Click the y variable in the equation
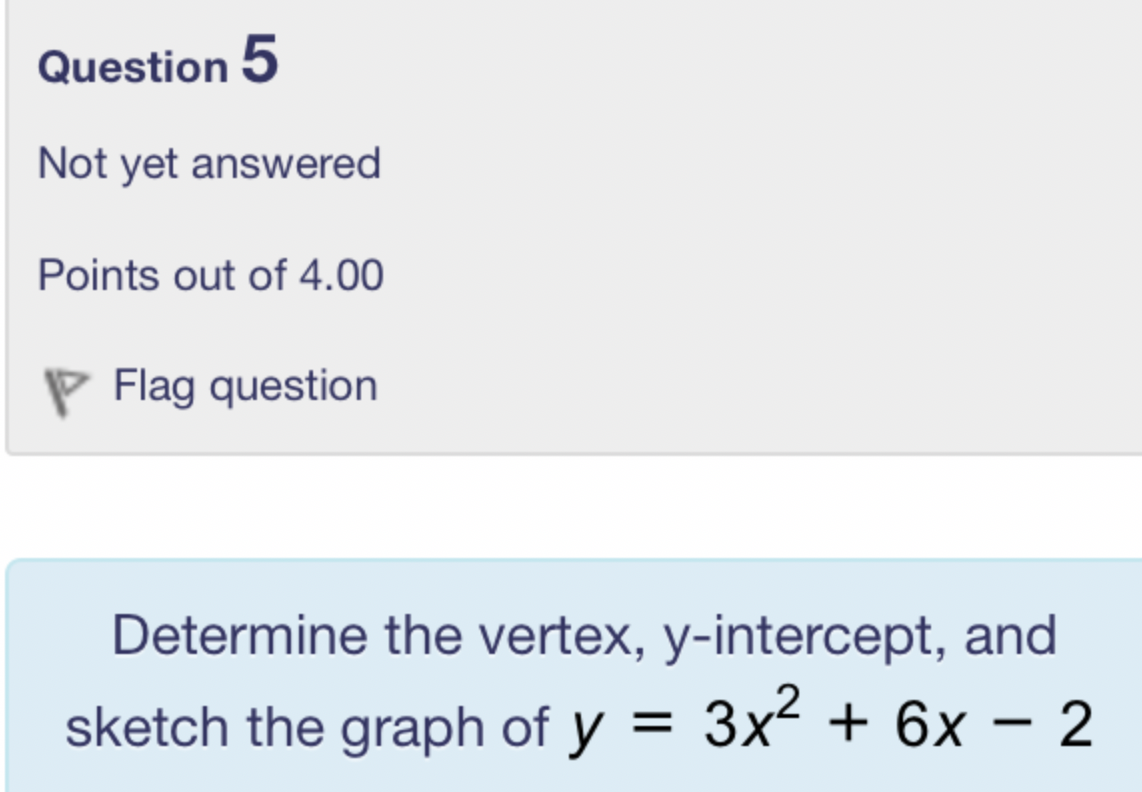The height and width of the screenshot is (792, 1142). tap(583, 729)
